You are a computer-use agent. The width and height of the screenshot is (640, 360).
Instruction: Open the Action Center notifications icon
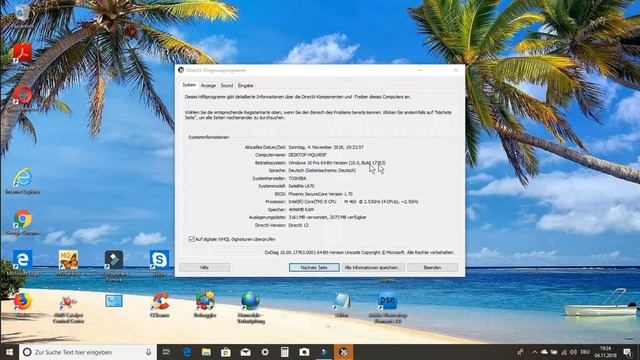tap(627, 352)
